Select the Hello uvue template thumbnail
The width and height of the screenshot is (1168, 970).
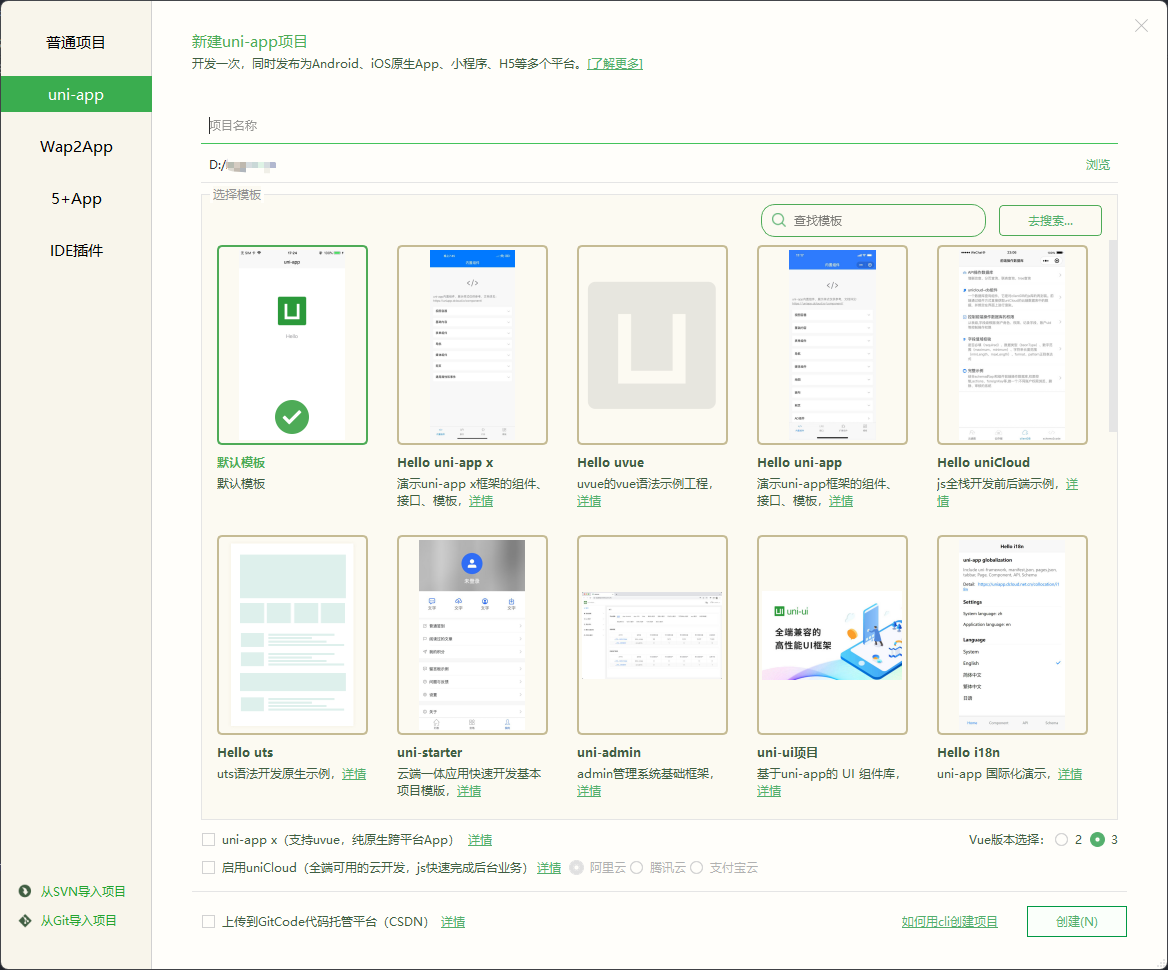pos(652,345)
